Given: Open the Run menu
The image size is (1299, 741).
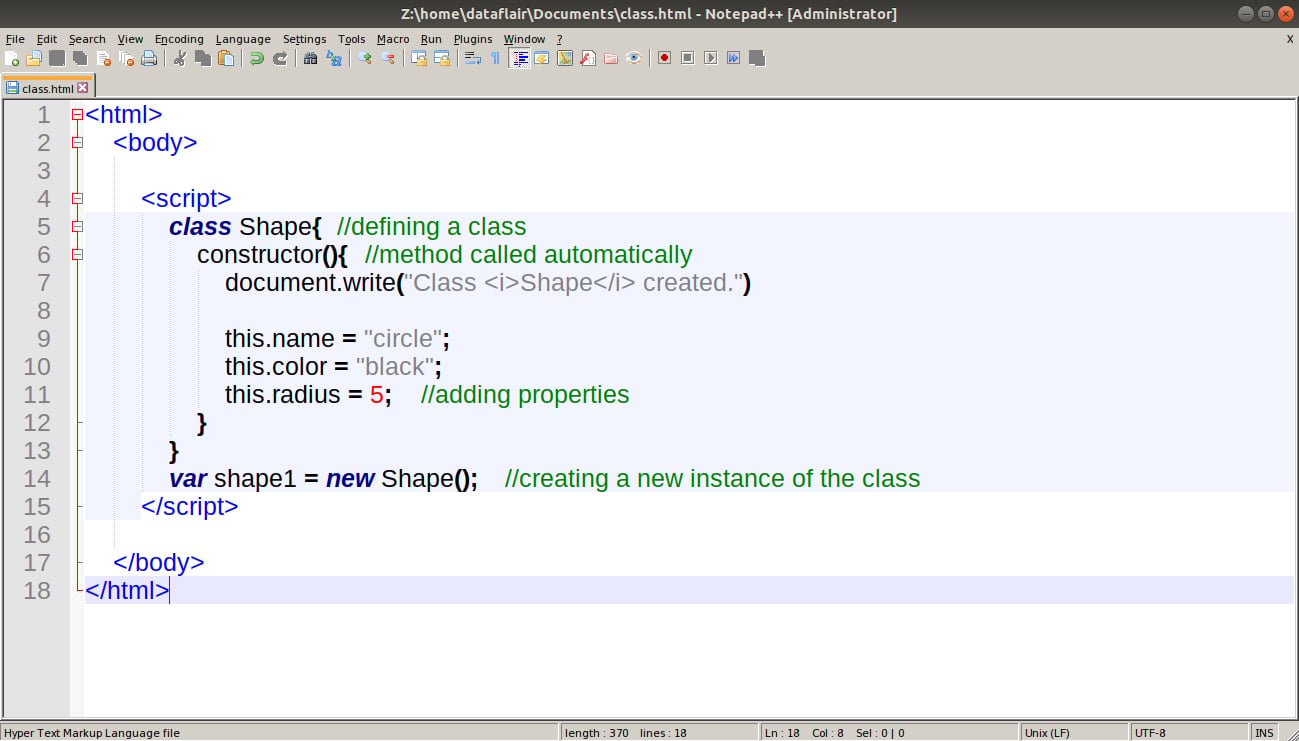Looking at the screenshot, I should click(431, 39).
